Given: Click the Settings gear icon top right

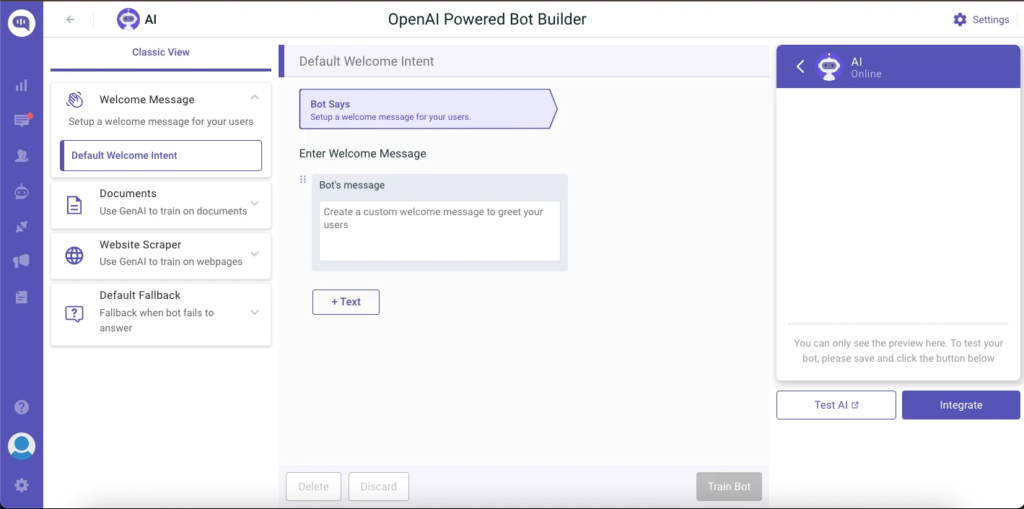Looking at the screenshot, I should point(959,20).
